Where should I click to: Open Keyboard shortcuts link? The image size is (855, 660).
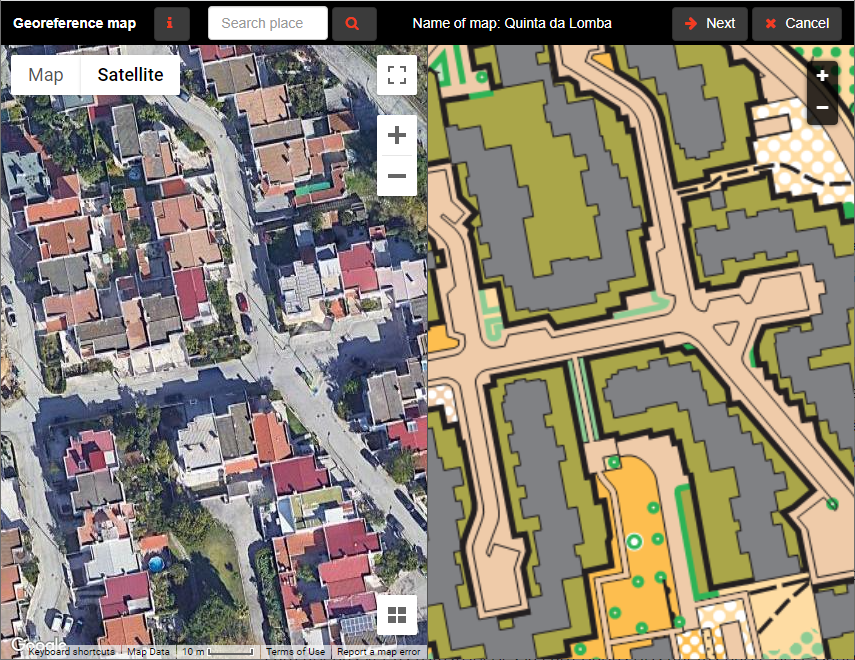(x=71, y=652)
